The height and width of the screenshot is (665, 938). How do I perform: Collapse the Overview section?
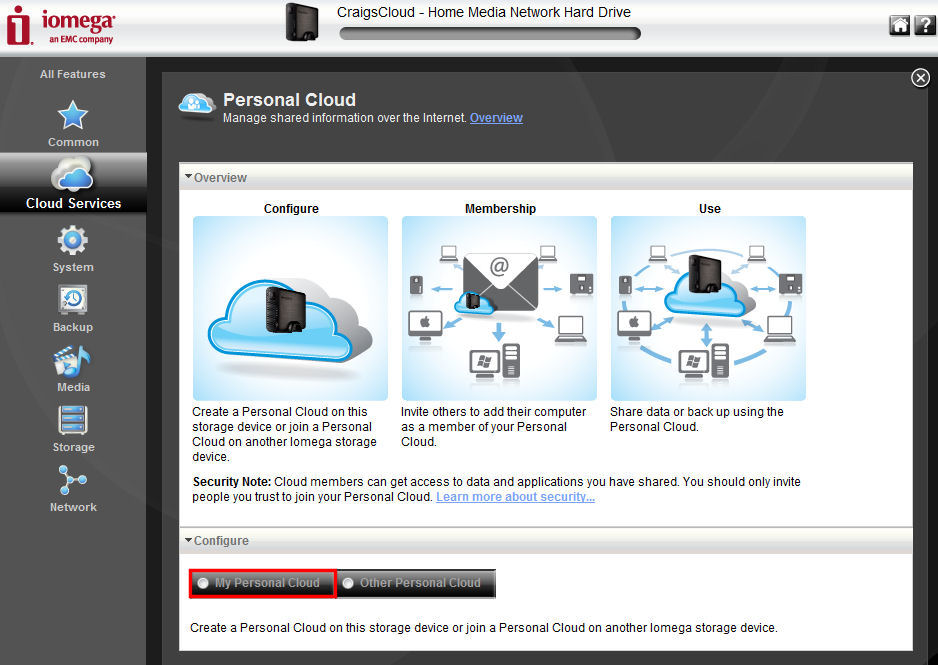(188, 177)
